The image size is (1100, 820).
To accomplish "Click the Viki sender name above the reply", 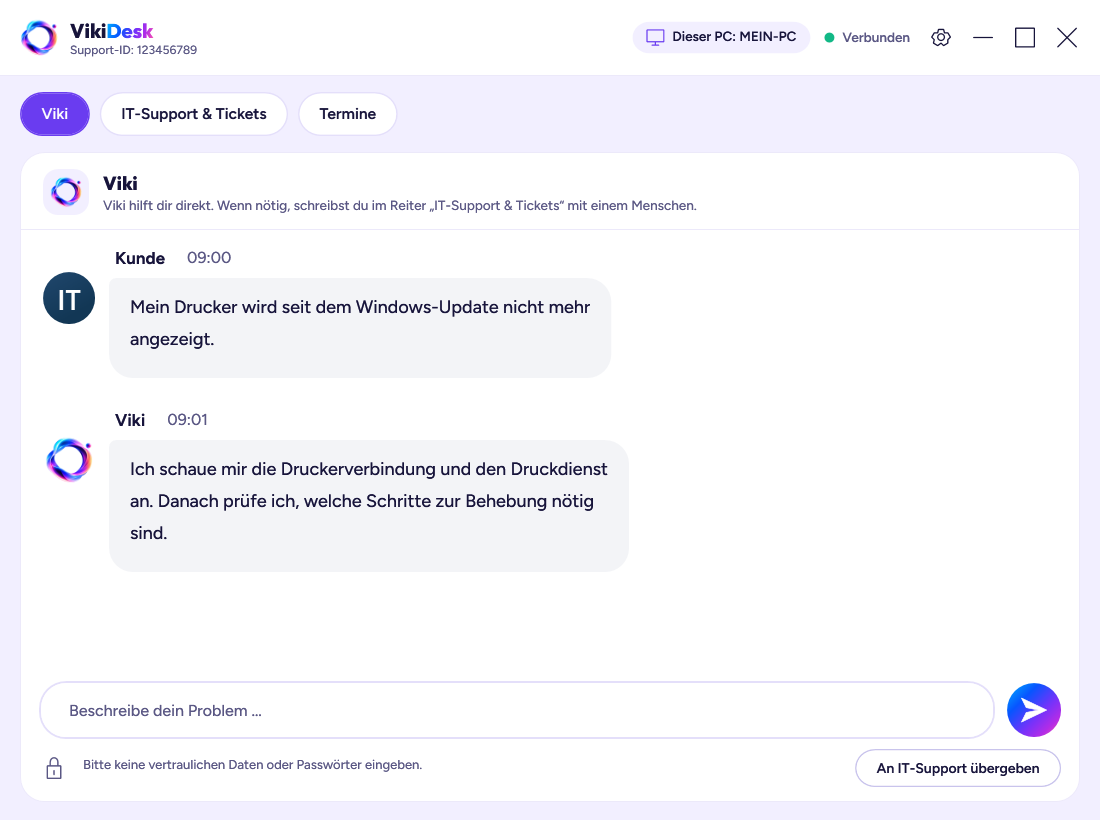I will coord(130,420).
